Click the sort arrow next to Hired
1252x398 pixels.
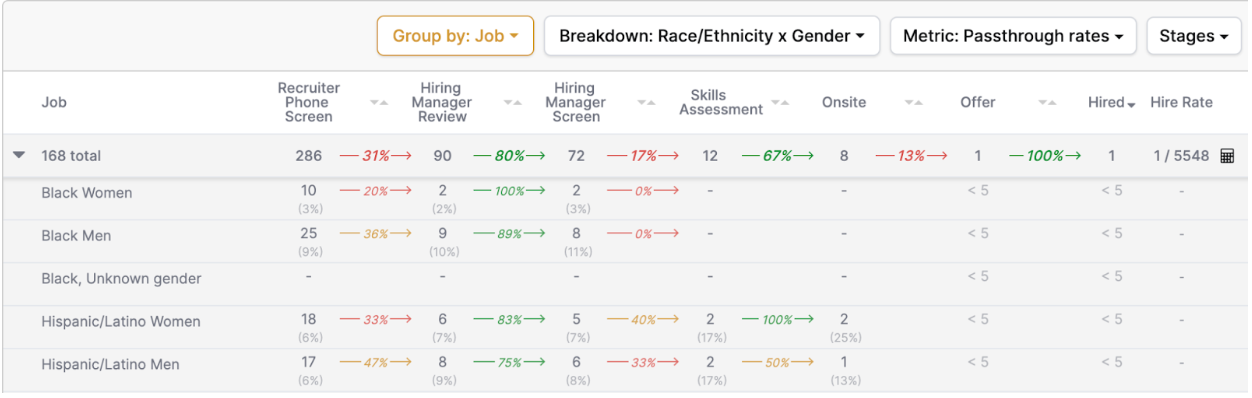click(x=1131, y=104)
